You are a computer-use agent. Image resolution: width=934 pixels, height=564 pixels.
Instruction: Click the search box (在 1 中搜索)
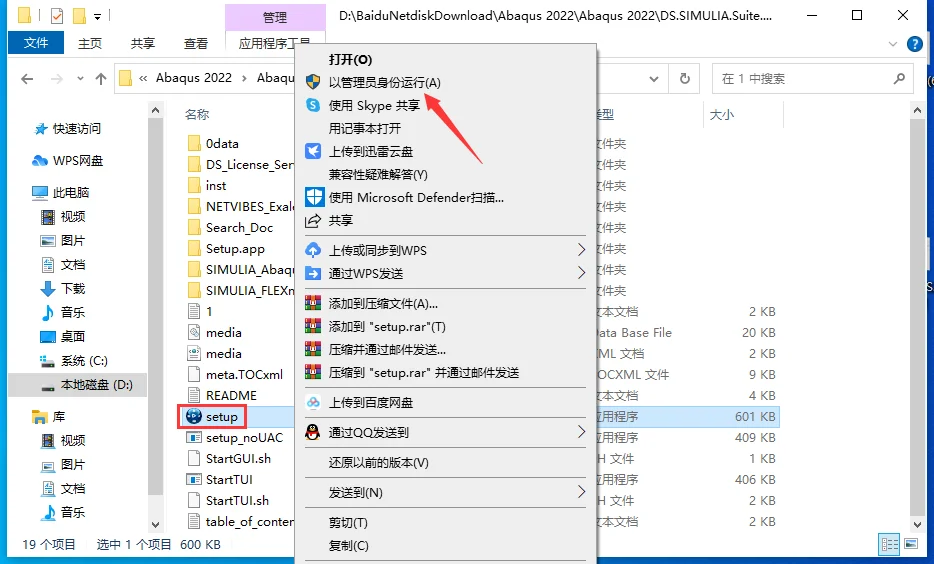click(812, 79)
